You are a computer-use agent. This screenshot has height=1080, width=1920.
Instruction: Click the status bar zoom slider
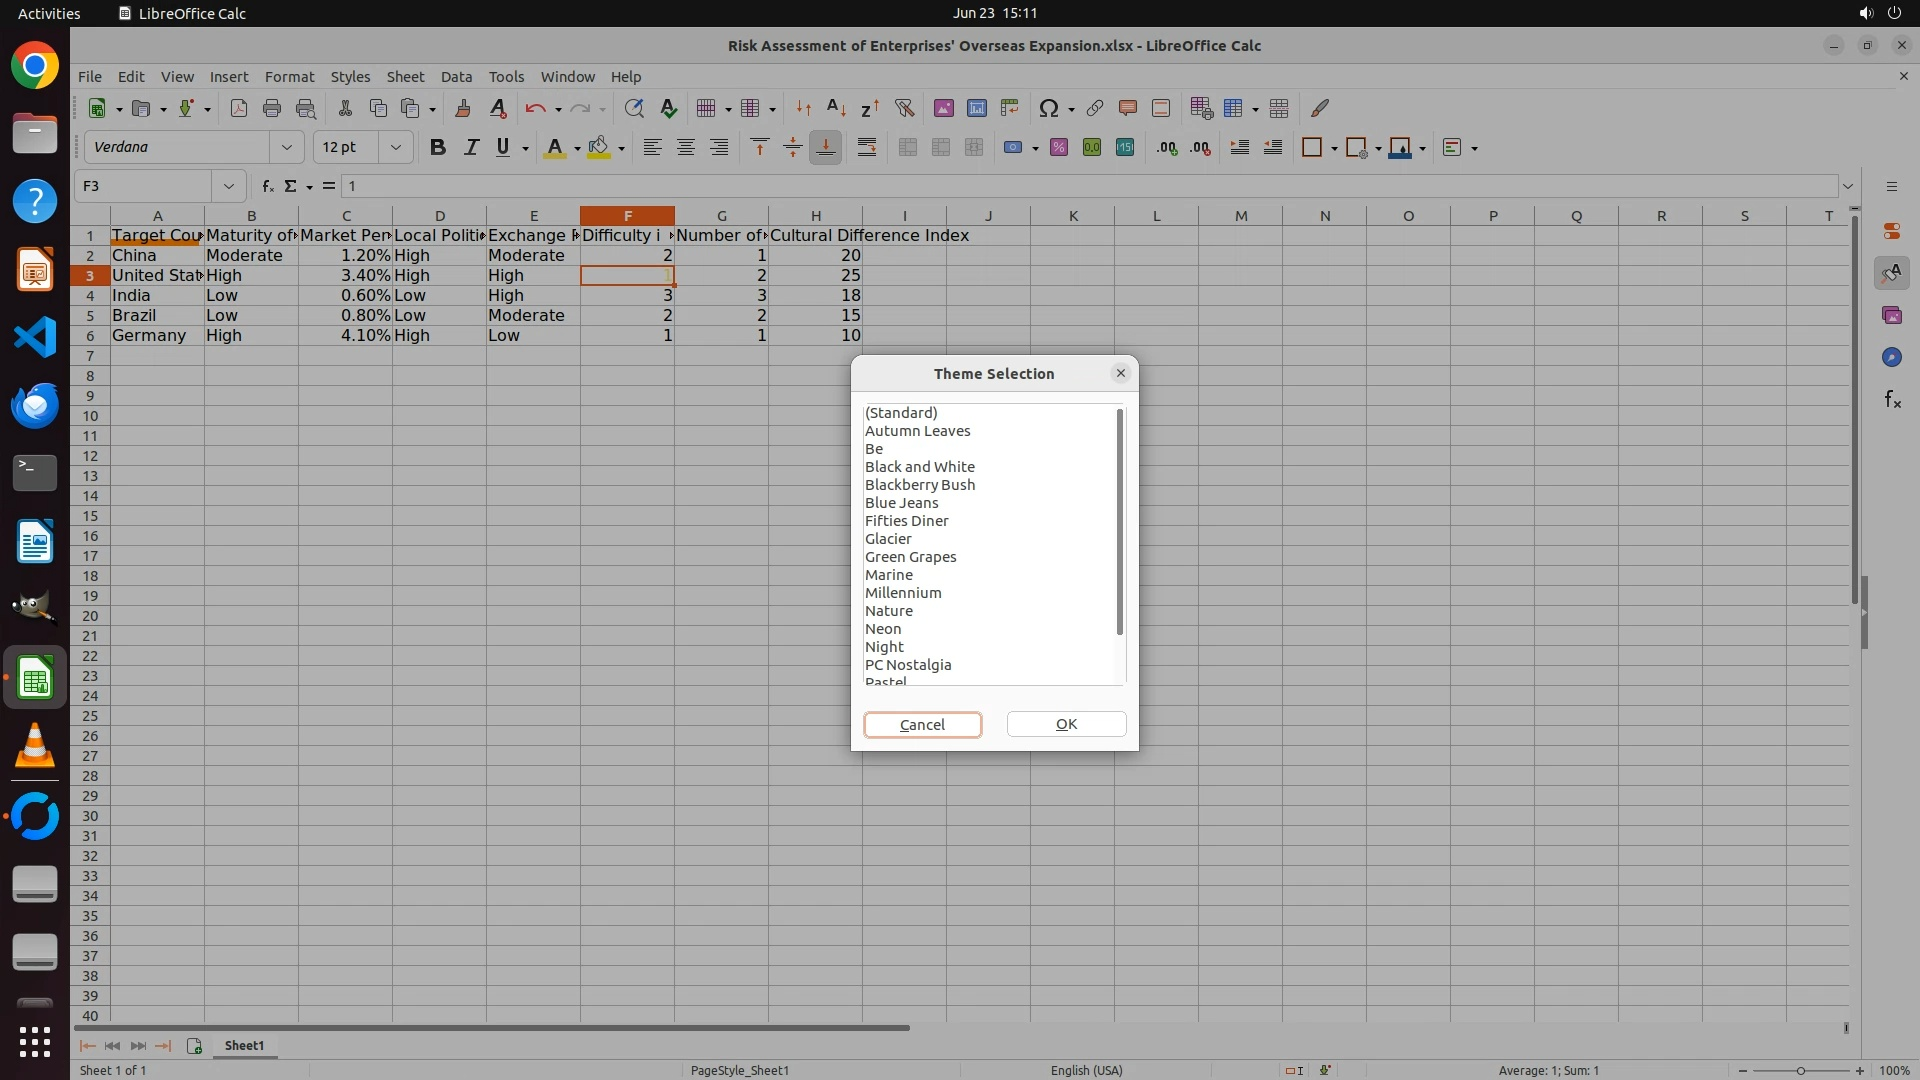coord(1800,1070)
